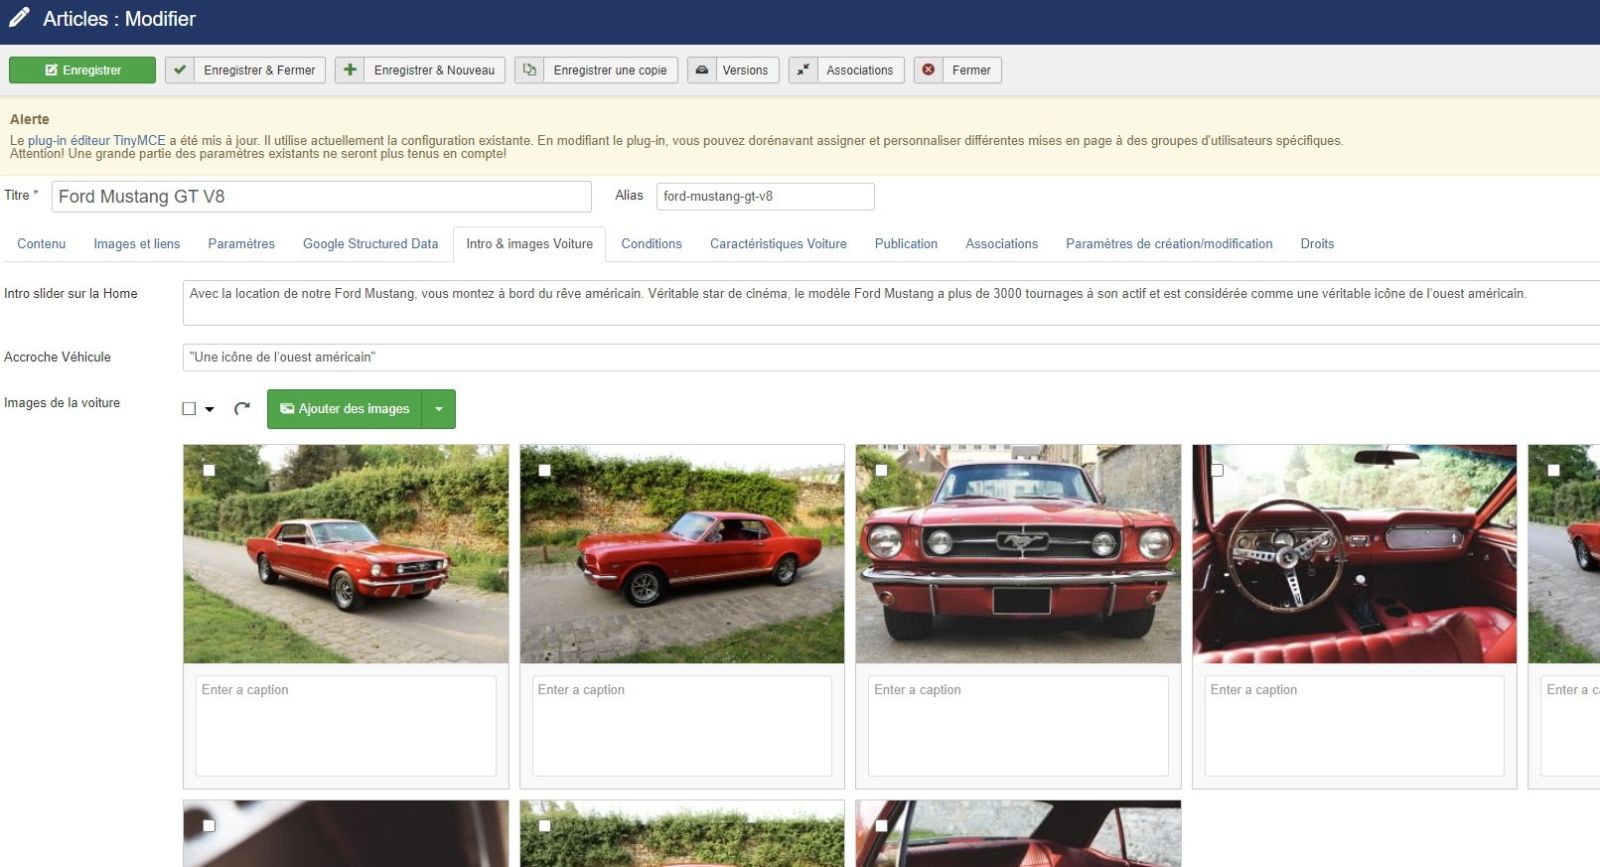Click the Mustang front grille thumbnail
1600x867 pixels.
click(1018, 554)
